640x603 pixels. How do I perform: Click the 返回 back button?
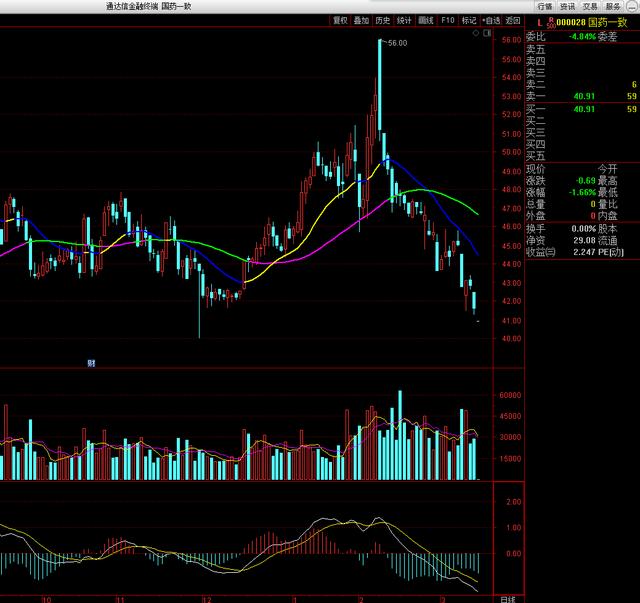coord(513,20)
